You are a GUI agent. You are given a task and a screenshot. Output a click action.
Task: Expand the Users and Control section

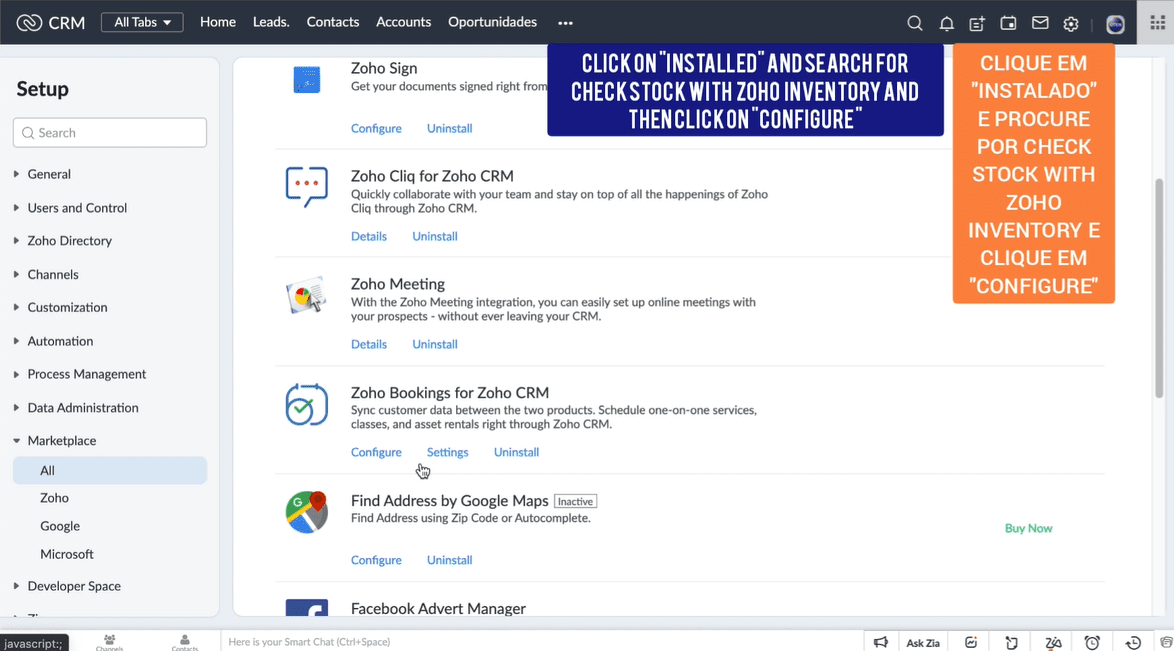(x=77, y=208)
